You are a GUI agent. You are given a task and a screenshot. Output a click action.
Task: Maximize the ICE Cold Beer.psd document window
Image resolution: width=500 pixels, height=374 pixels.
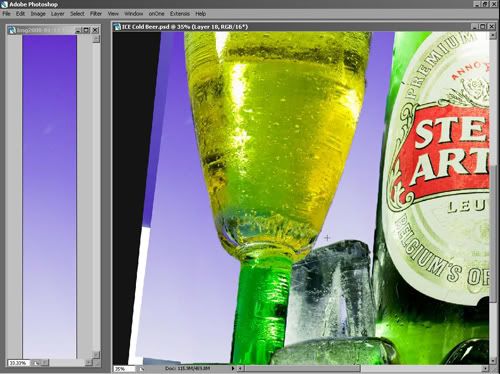coord(483,27)
